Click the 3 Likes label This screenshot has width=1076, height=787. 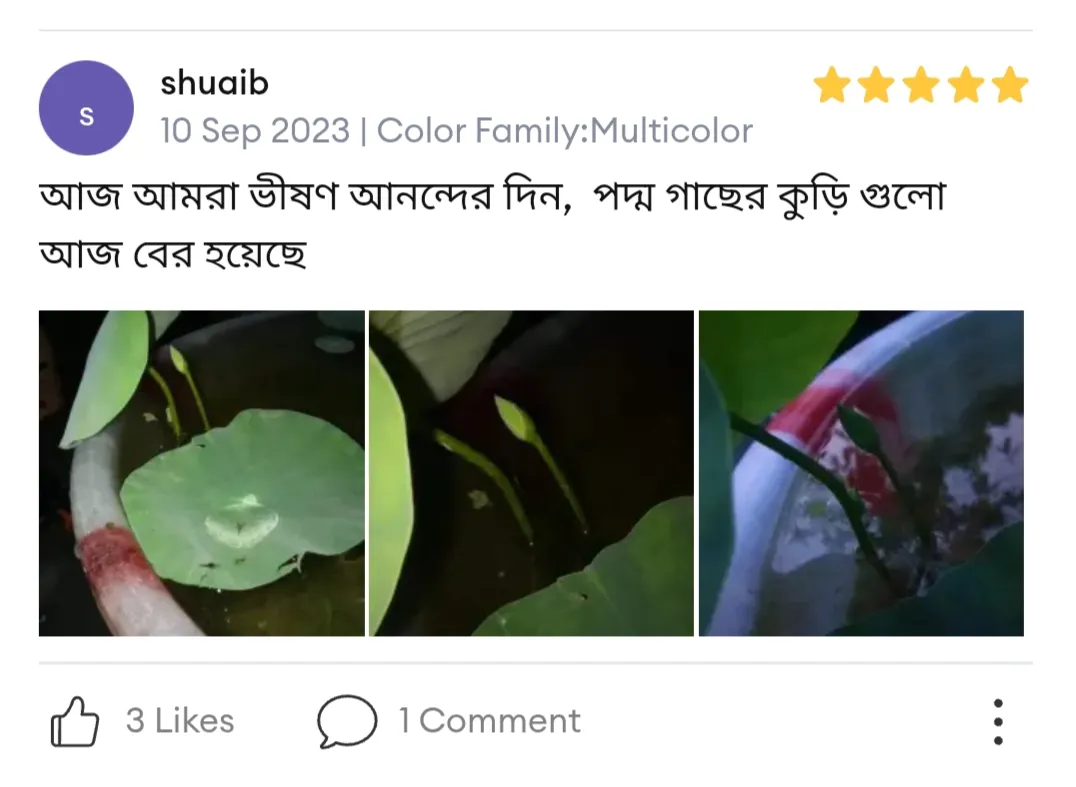[x=180, y=721]
